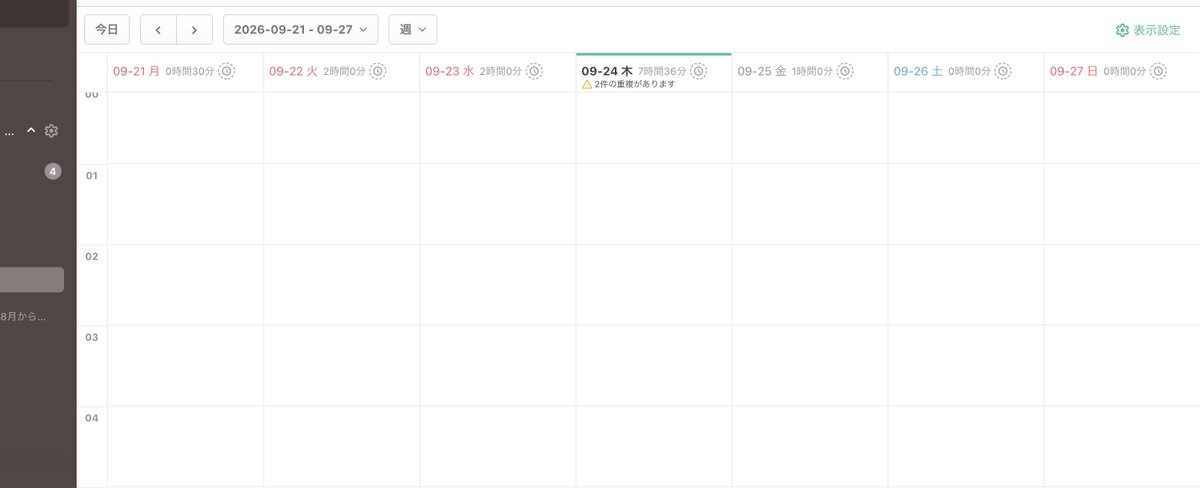Click the 2件の重複があります warning text

(634, 84)
